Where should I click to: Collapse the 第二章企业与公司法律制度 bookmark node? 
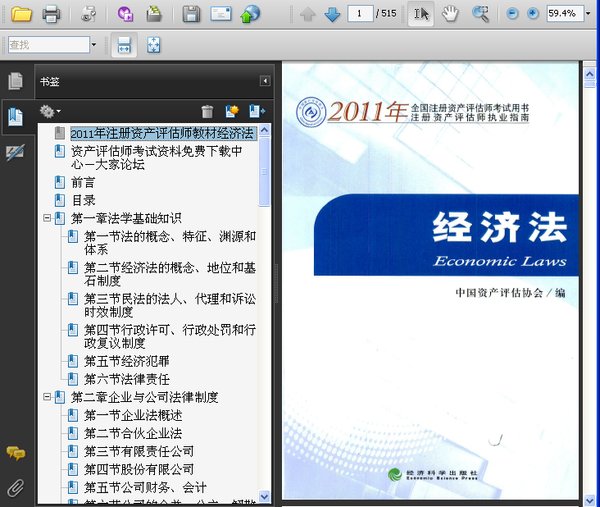47,397
